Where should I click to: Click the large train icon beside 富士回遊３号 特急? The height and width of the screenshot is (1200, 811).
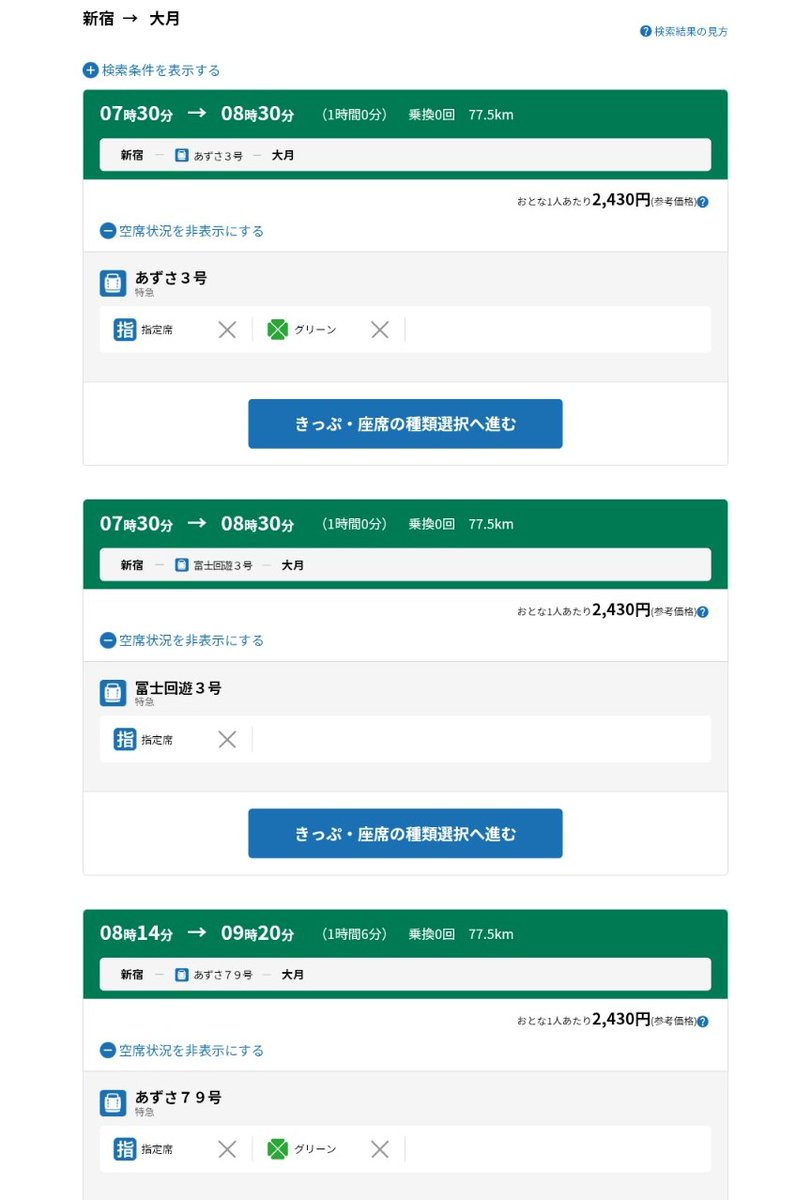pos(113,693)
